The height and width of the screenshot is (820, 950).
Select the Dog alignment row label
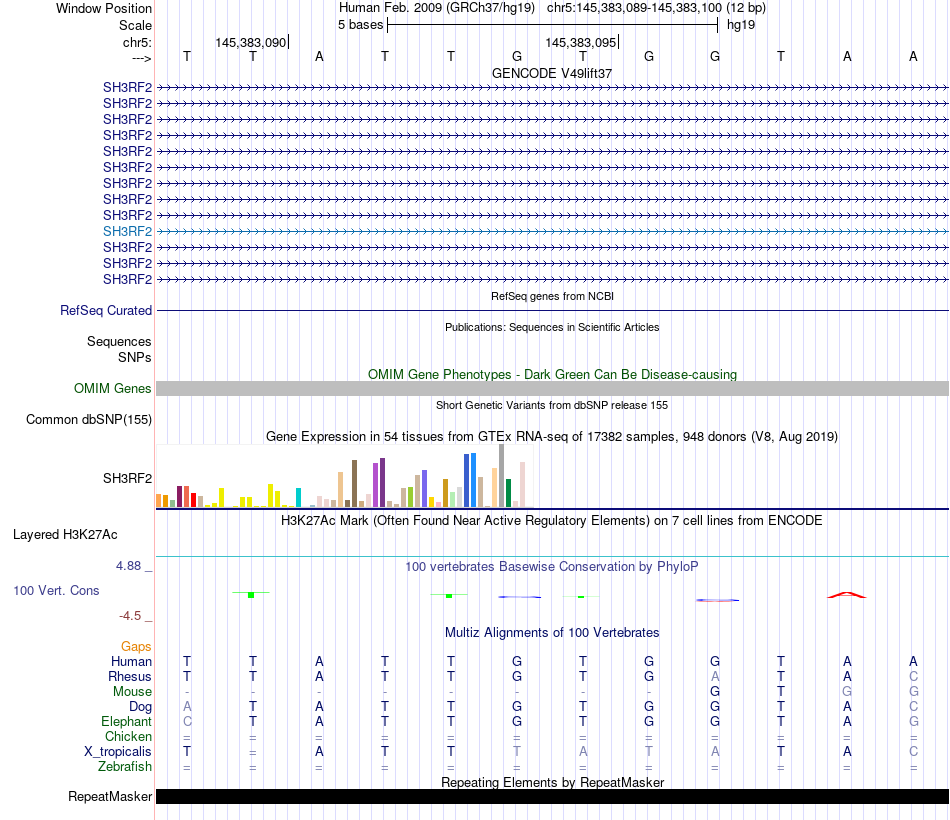[x=140, y=707]
